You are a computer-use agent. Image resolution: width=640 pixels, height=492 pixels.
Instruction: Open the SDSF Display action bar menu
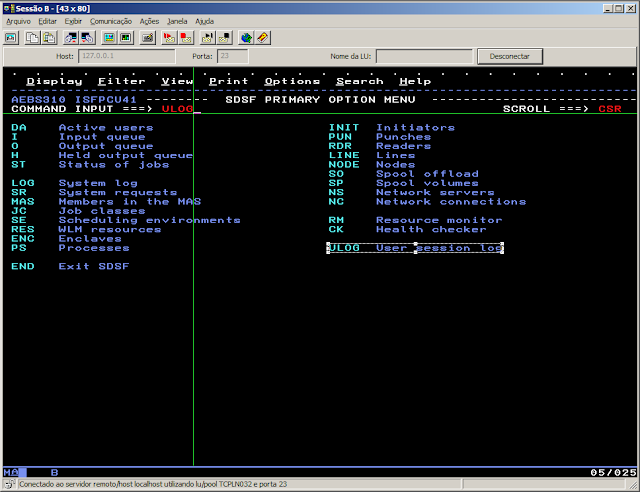[54, 81]
